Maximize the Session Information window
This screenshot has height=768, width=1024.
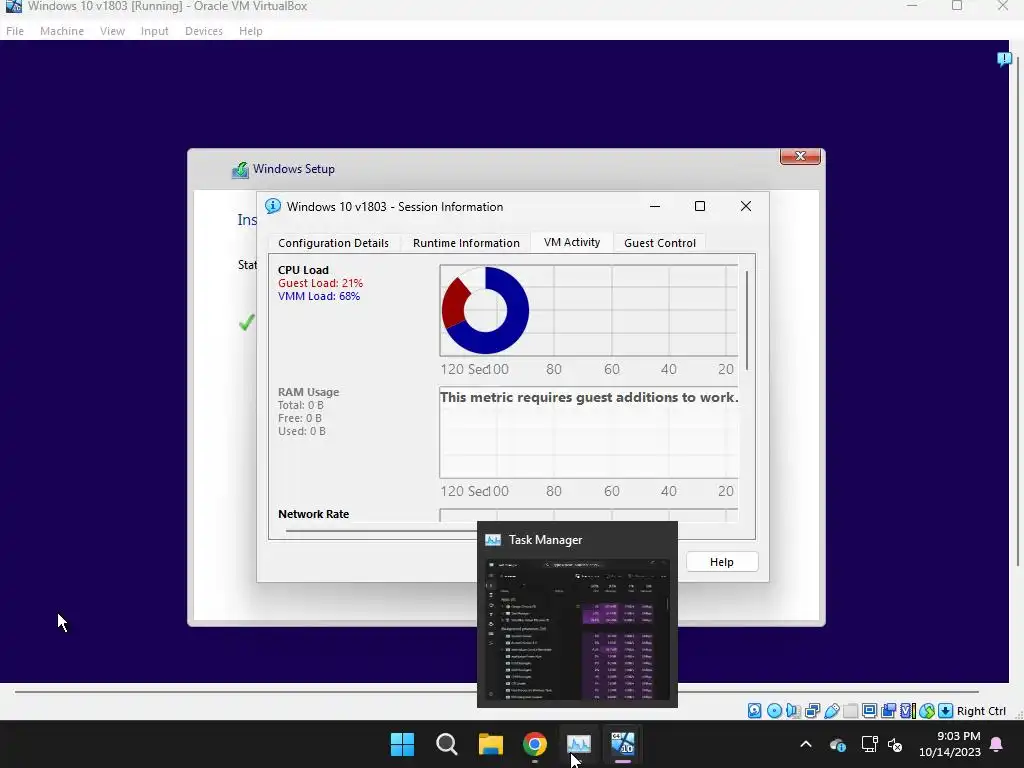coord(700,206)
